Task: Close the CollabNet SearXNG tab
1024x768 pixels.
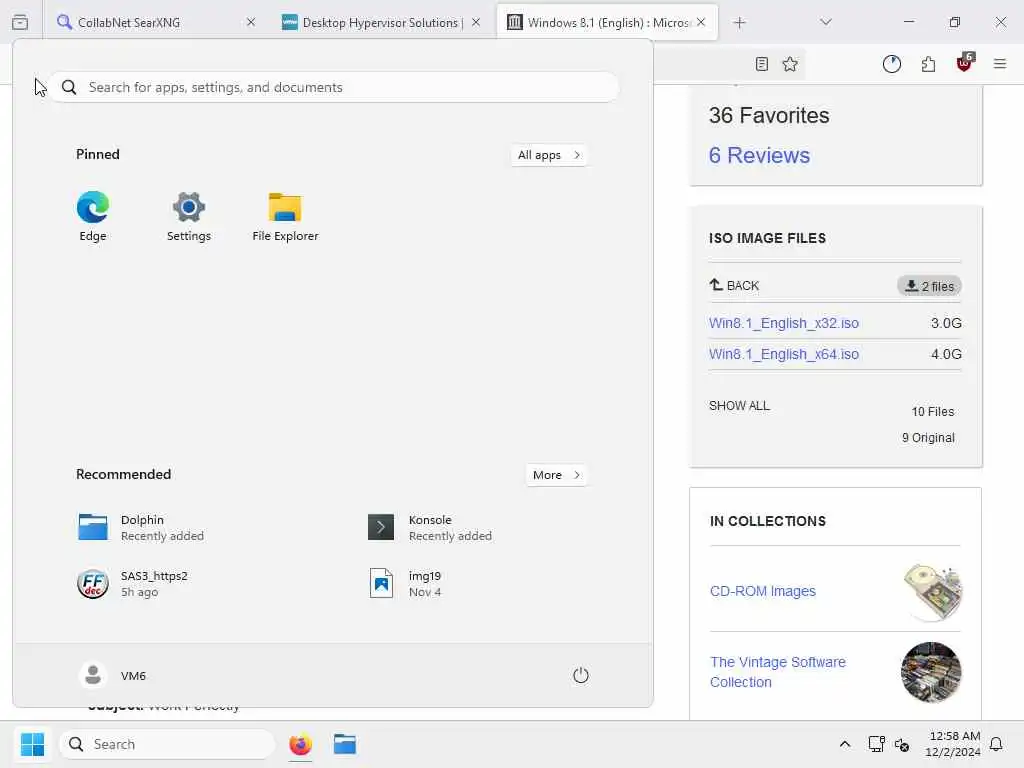Action: (251, 22)
